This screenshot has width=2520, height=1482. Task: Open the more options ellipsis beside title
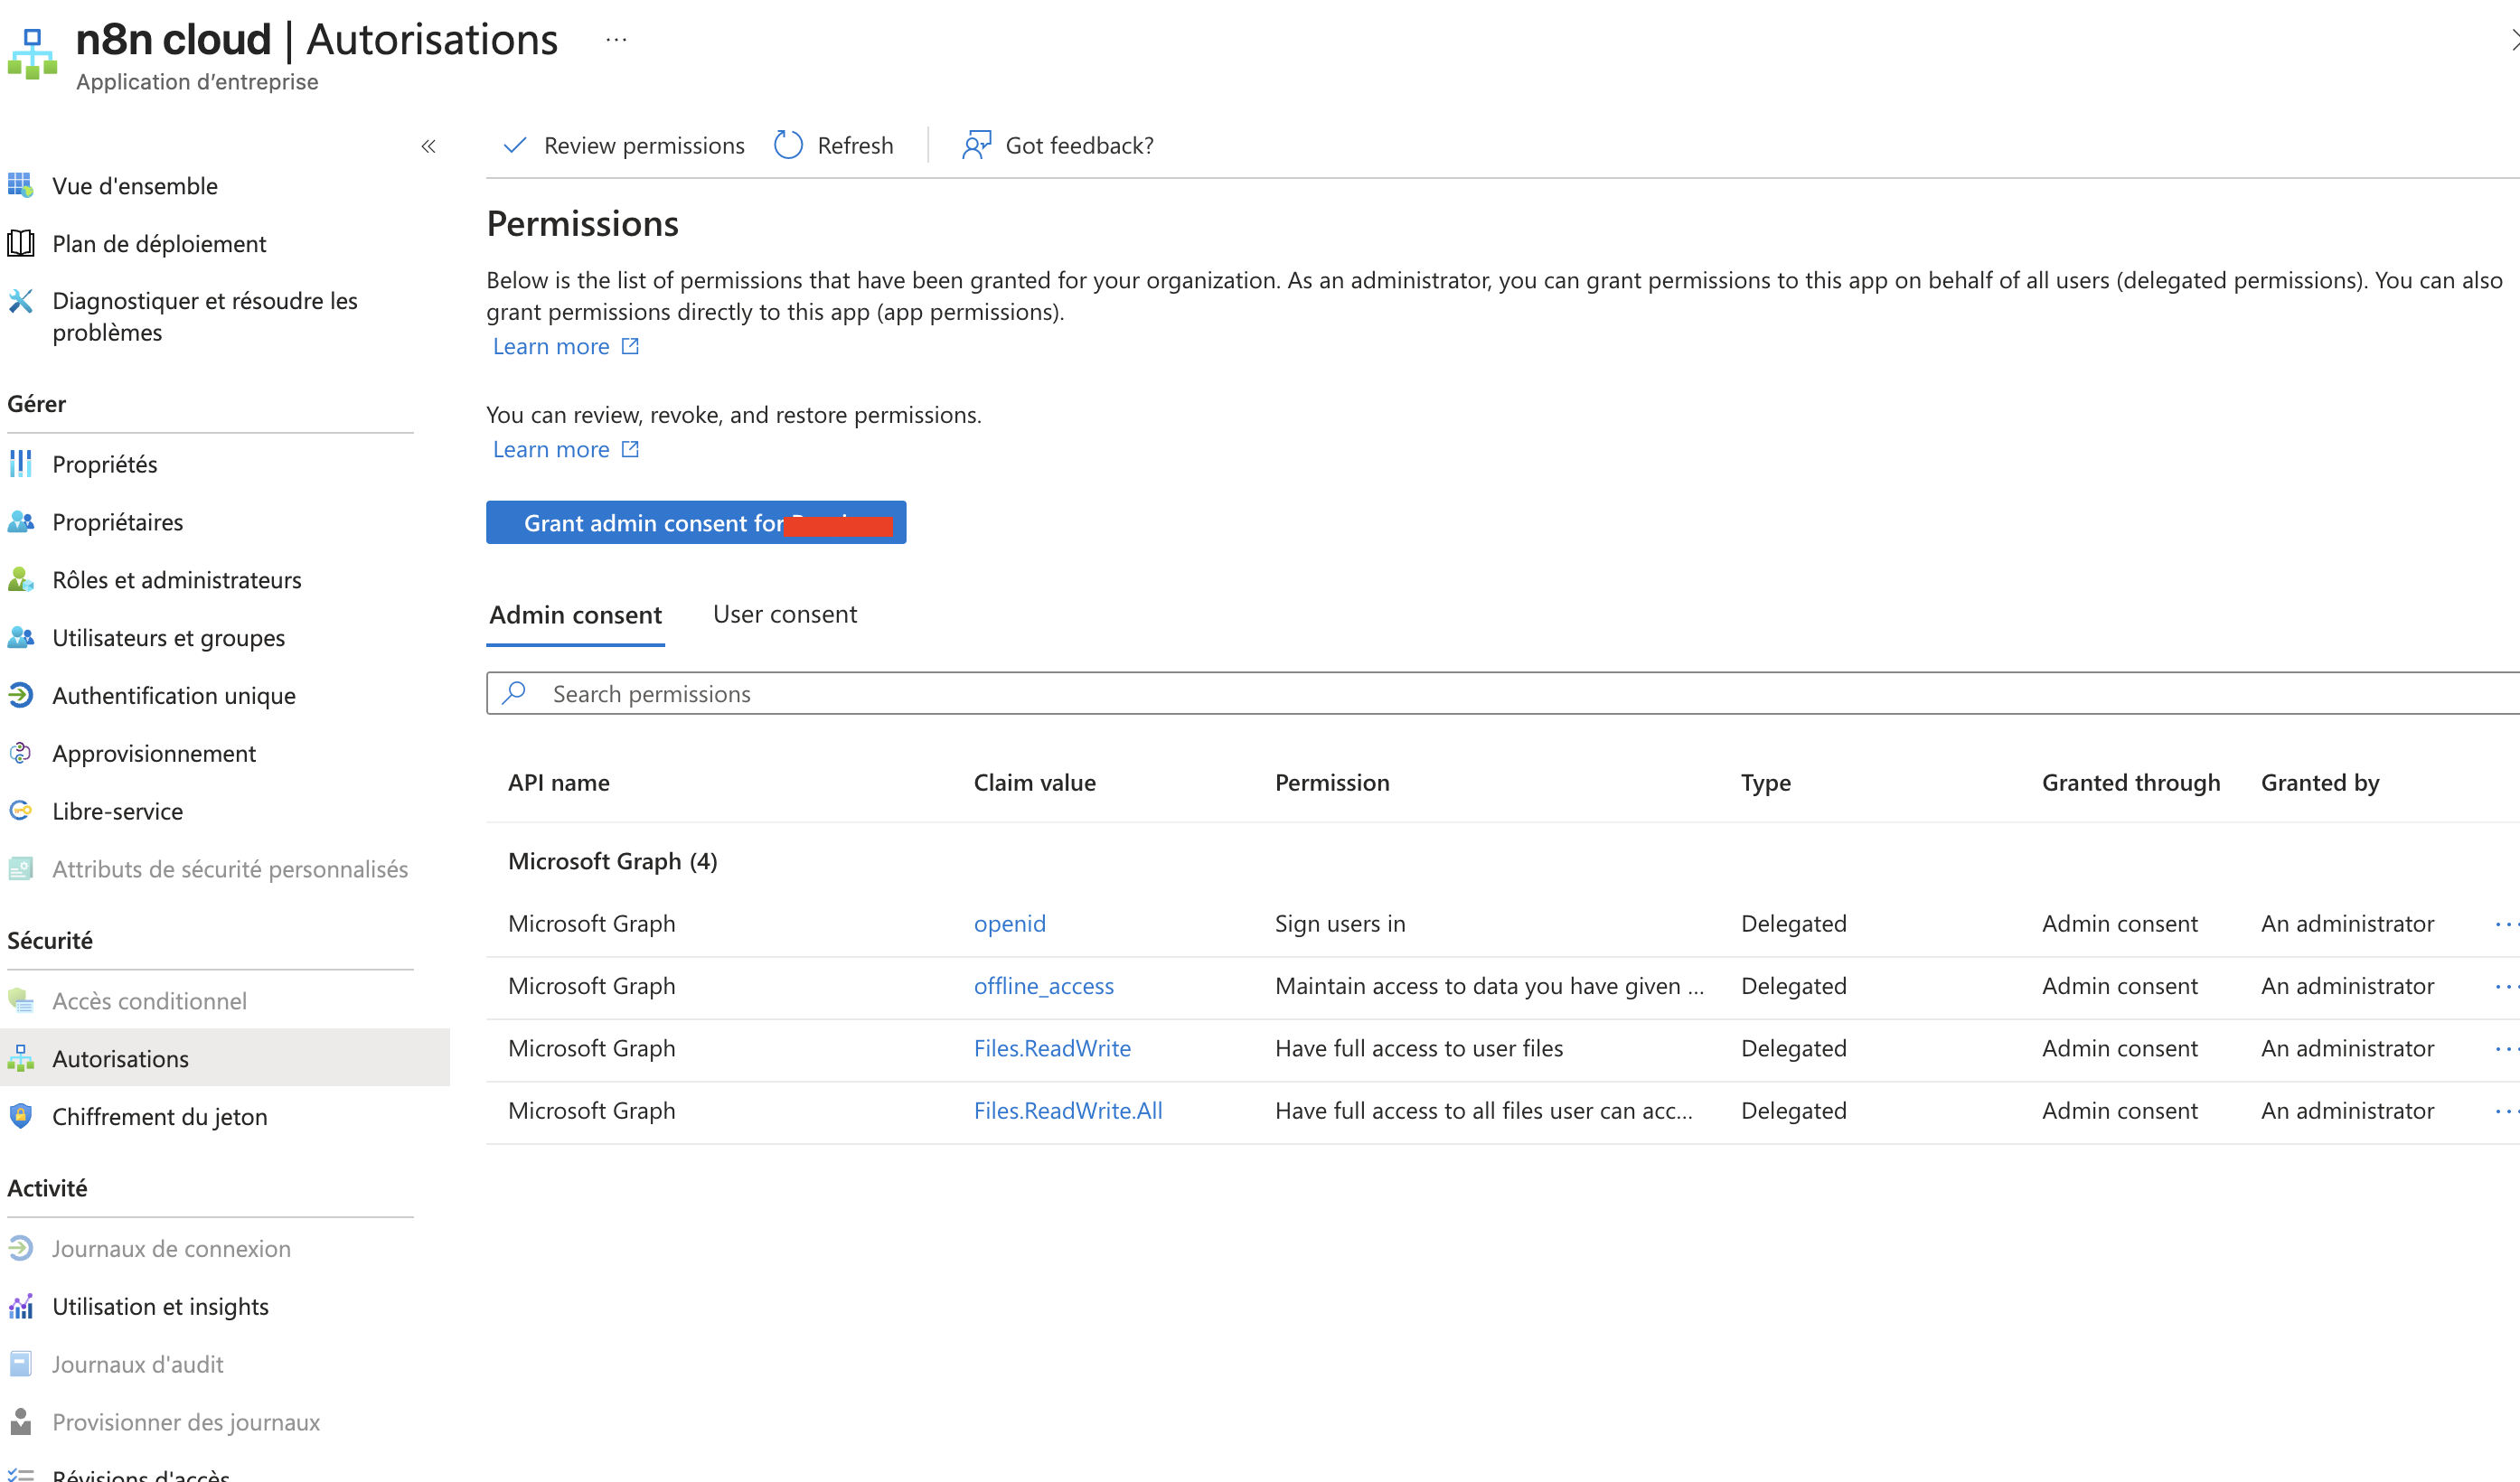tap(616, 40)
